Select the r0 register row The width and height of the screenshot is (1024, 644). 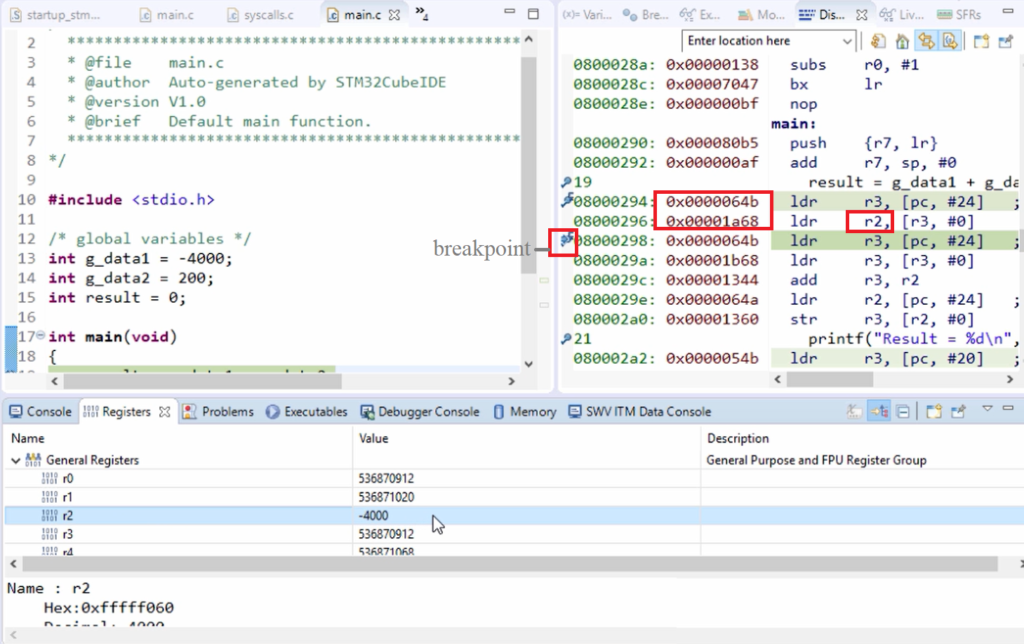coord(514,479)
